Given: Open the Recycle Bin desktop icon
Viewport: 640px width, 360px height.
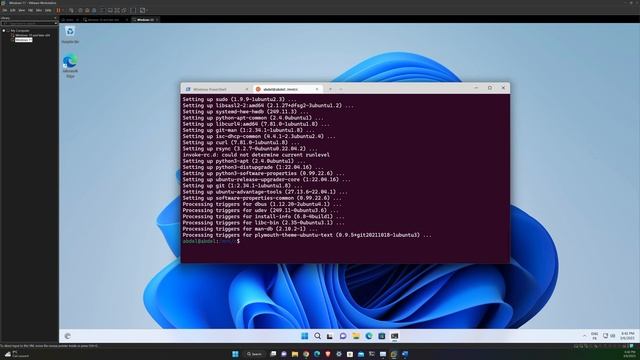Looking at the screenshot, I should click(x=70, y=34).
